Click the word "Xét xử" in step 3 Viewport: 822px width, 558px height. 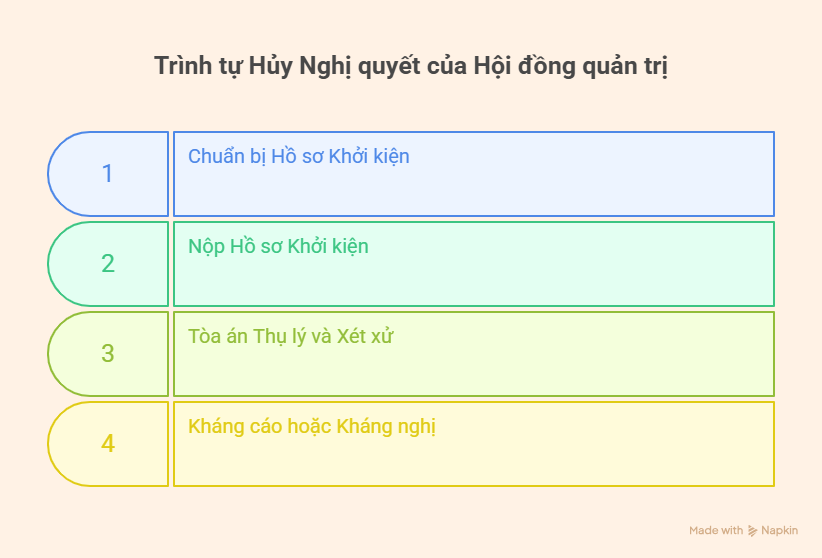pyautogui.click(x=366, y=336)
